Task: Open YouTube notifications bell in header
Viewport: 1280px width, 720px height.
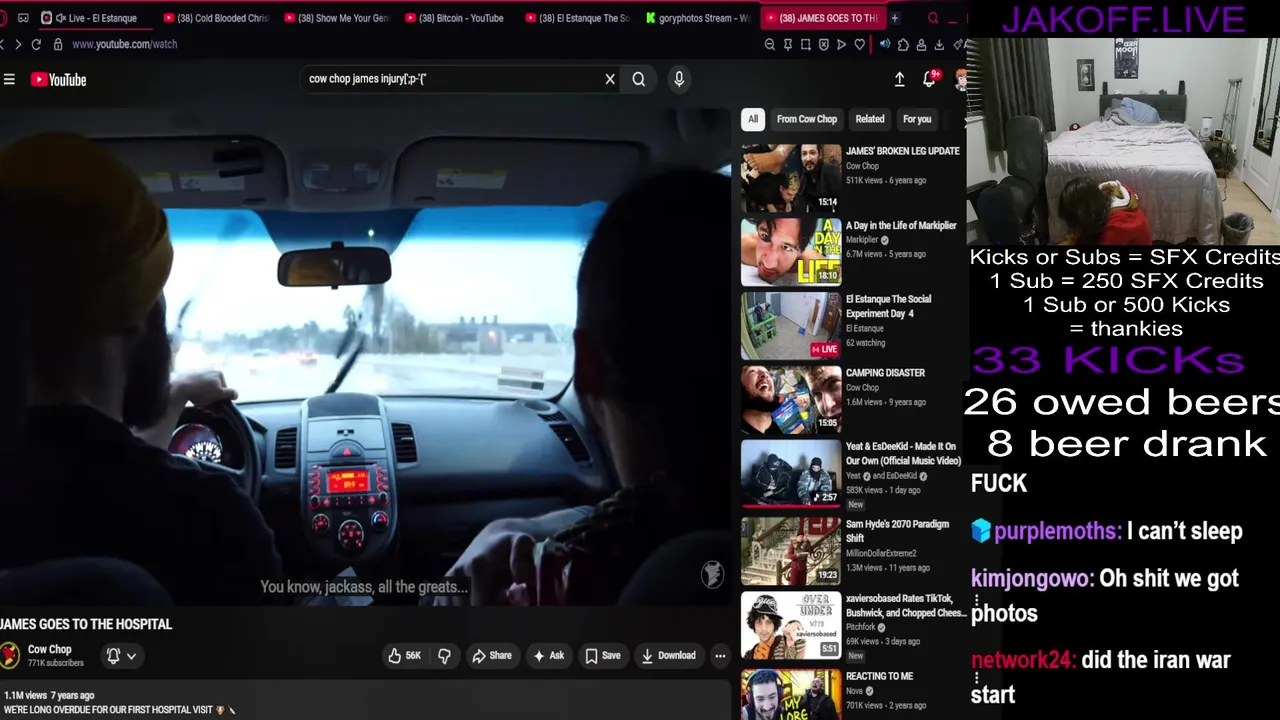Action: pyautogui.click(x=929, y=79)
